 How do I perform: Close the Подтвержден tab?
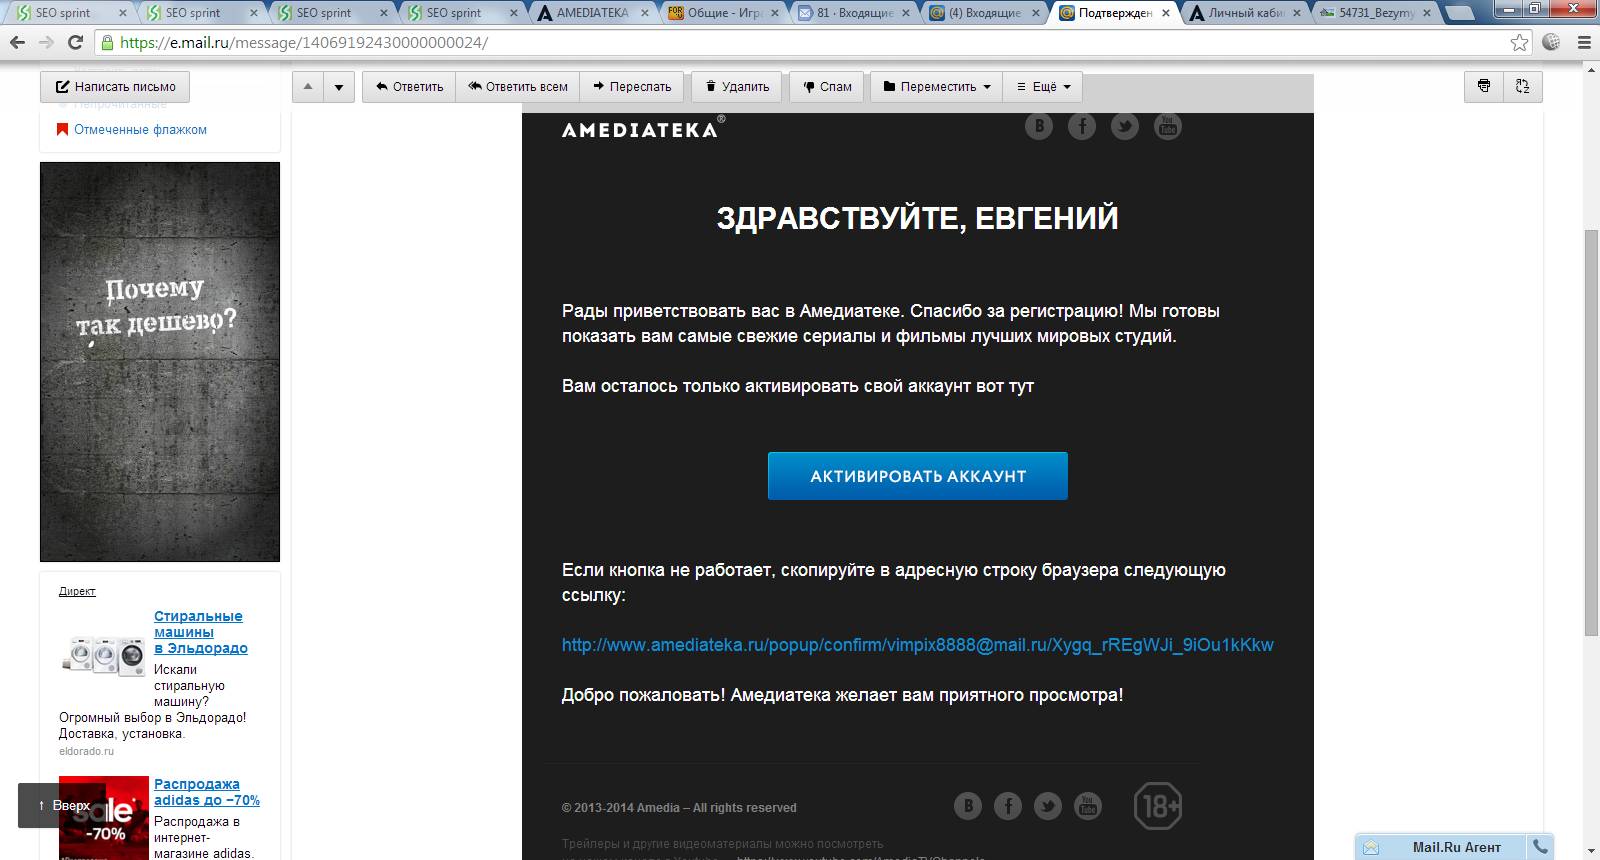point(1166,13)
